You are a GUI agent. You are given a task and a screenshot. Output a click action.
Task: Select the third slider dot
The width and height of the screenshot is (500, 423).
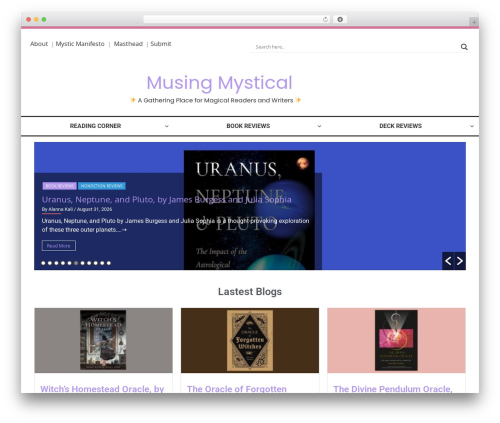pyautogui.click(x=56, y=263)
